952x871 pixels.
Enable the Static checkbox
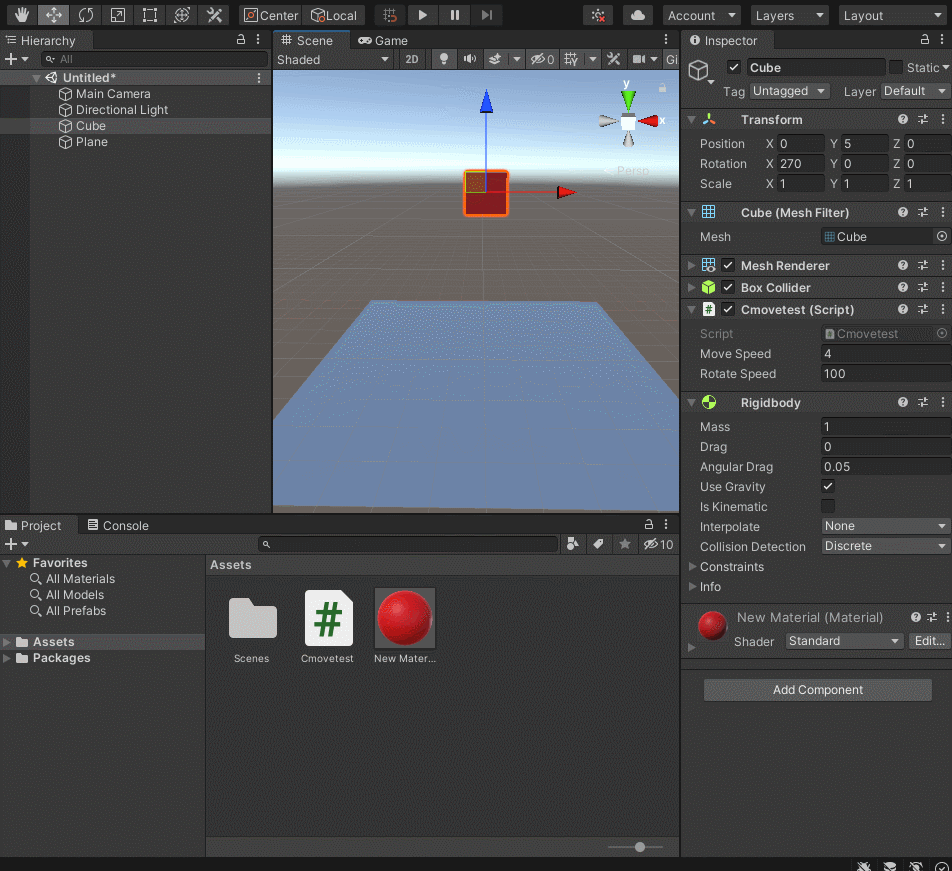pyautogui.click(x=896, y=67)
